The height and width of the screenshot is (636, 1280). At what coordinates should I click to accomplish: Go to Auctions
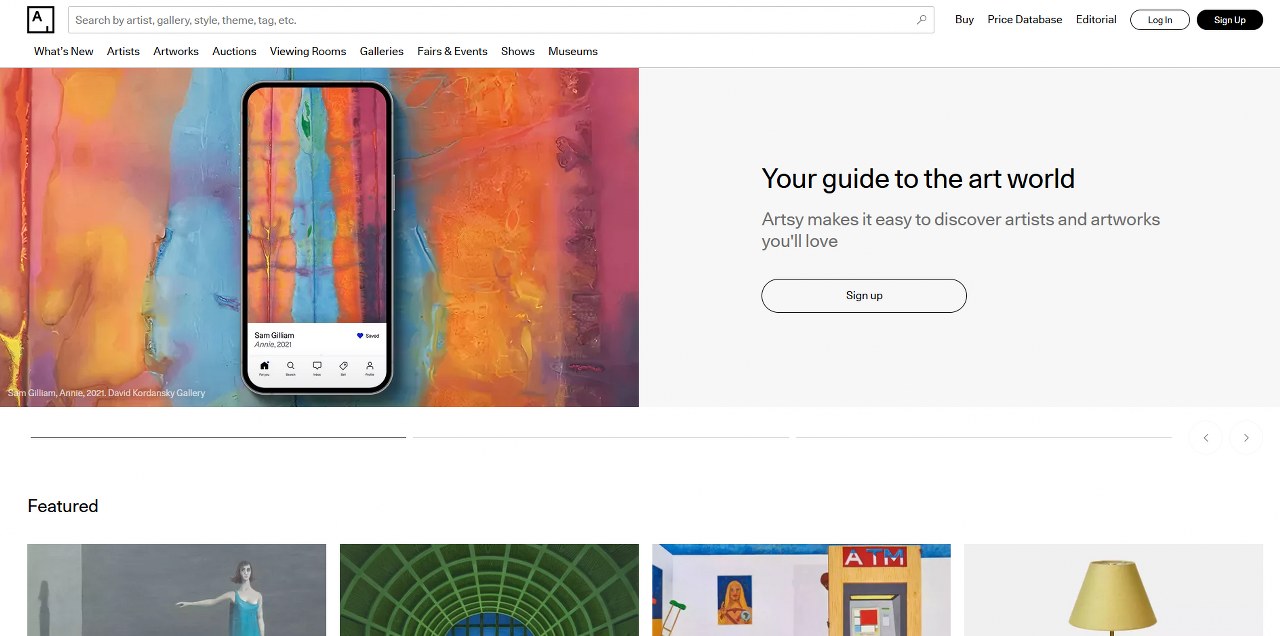[234, 51]
